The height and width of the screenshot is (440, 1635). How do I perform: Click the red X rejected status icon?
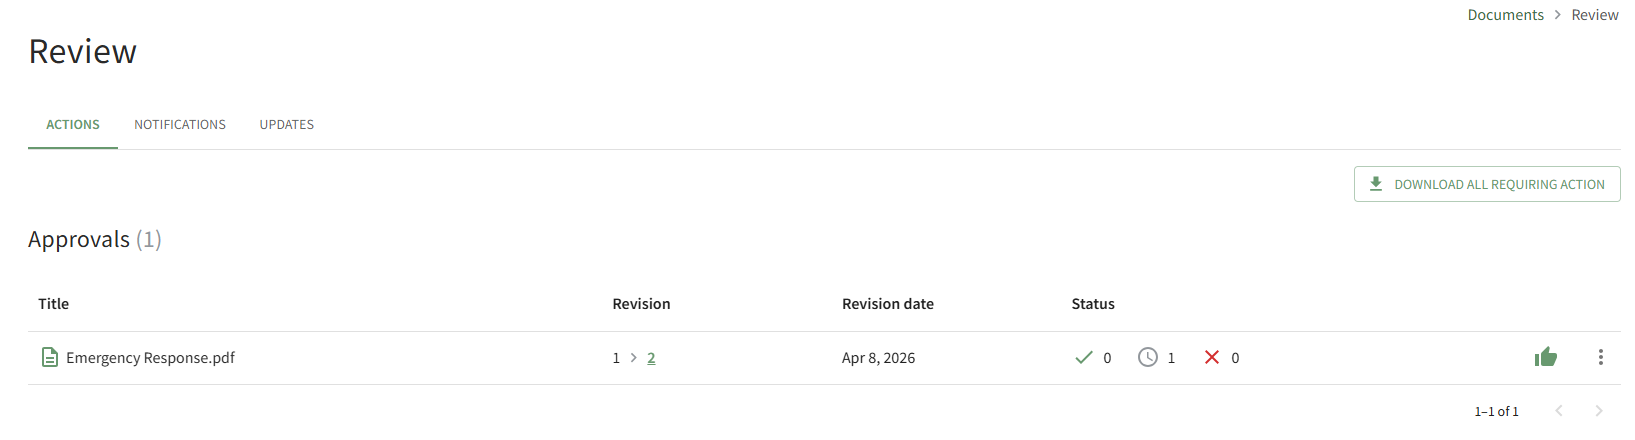coord(1211,357)
